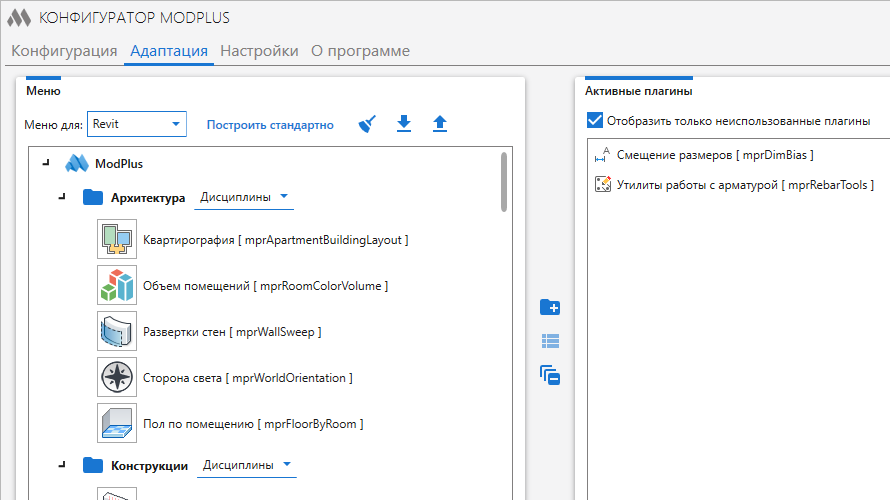890x500 pixels.
Task: Switch to the Адаптация tab
Action: tap(169, 51)
